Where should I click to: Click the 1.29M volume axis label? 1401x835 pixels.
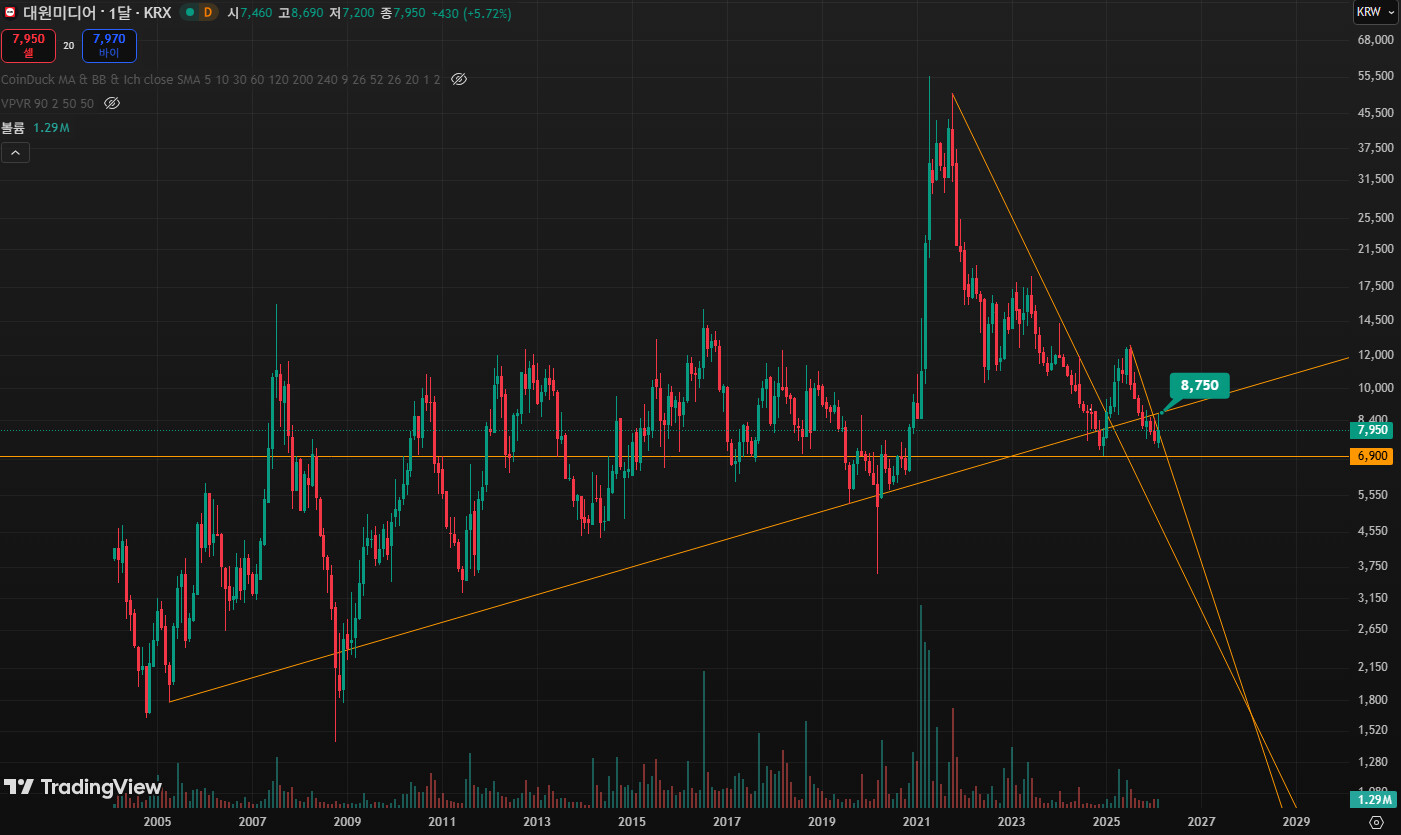point(1373,799)
